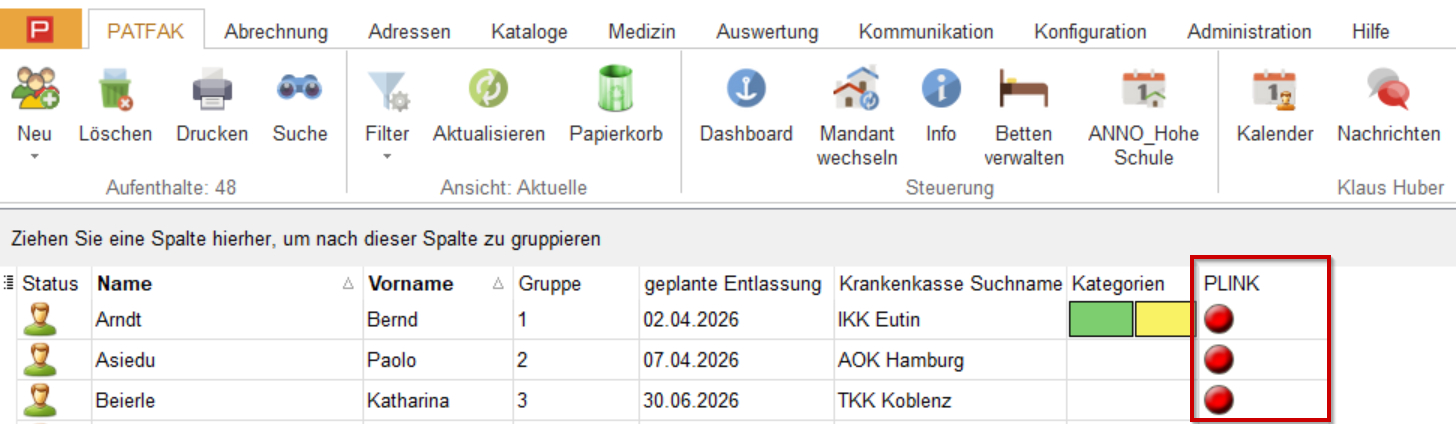Click Mandant wechseln house icon
This screenshot has width=1456, height=424.
(857, 92)
